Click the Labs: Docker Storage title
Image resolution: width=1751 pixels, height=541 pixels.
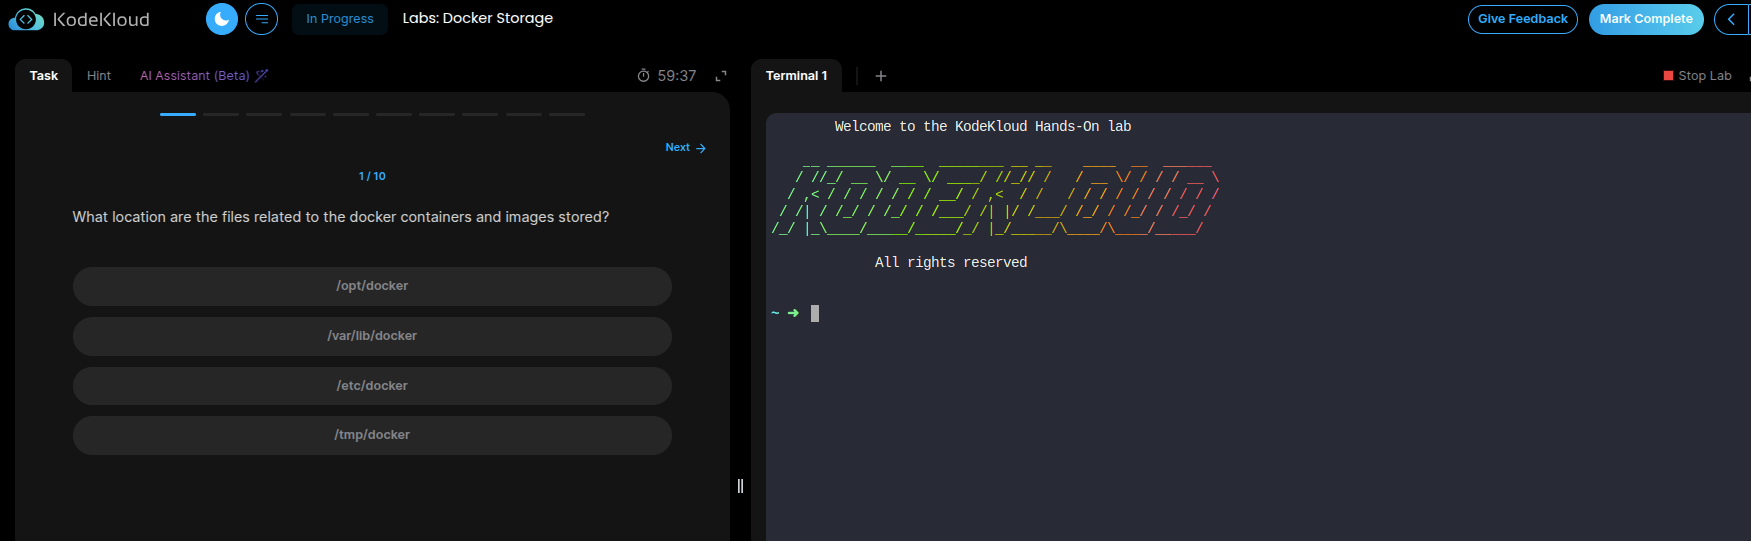[x=478, y=18]
